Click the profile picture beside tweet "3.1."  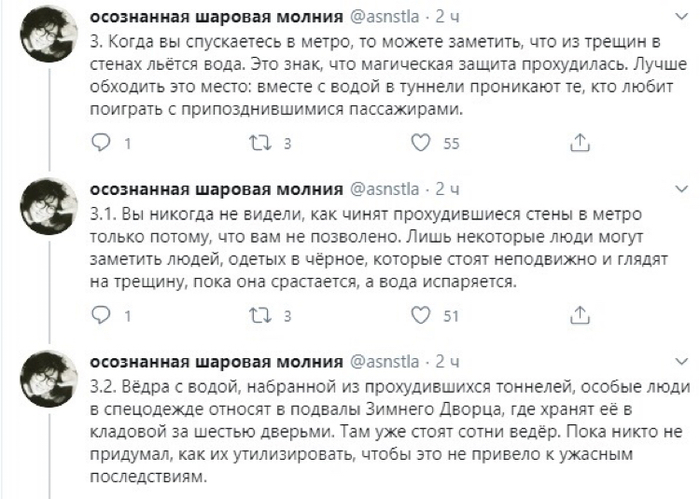coord(47,211)
